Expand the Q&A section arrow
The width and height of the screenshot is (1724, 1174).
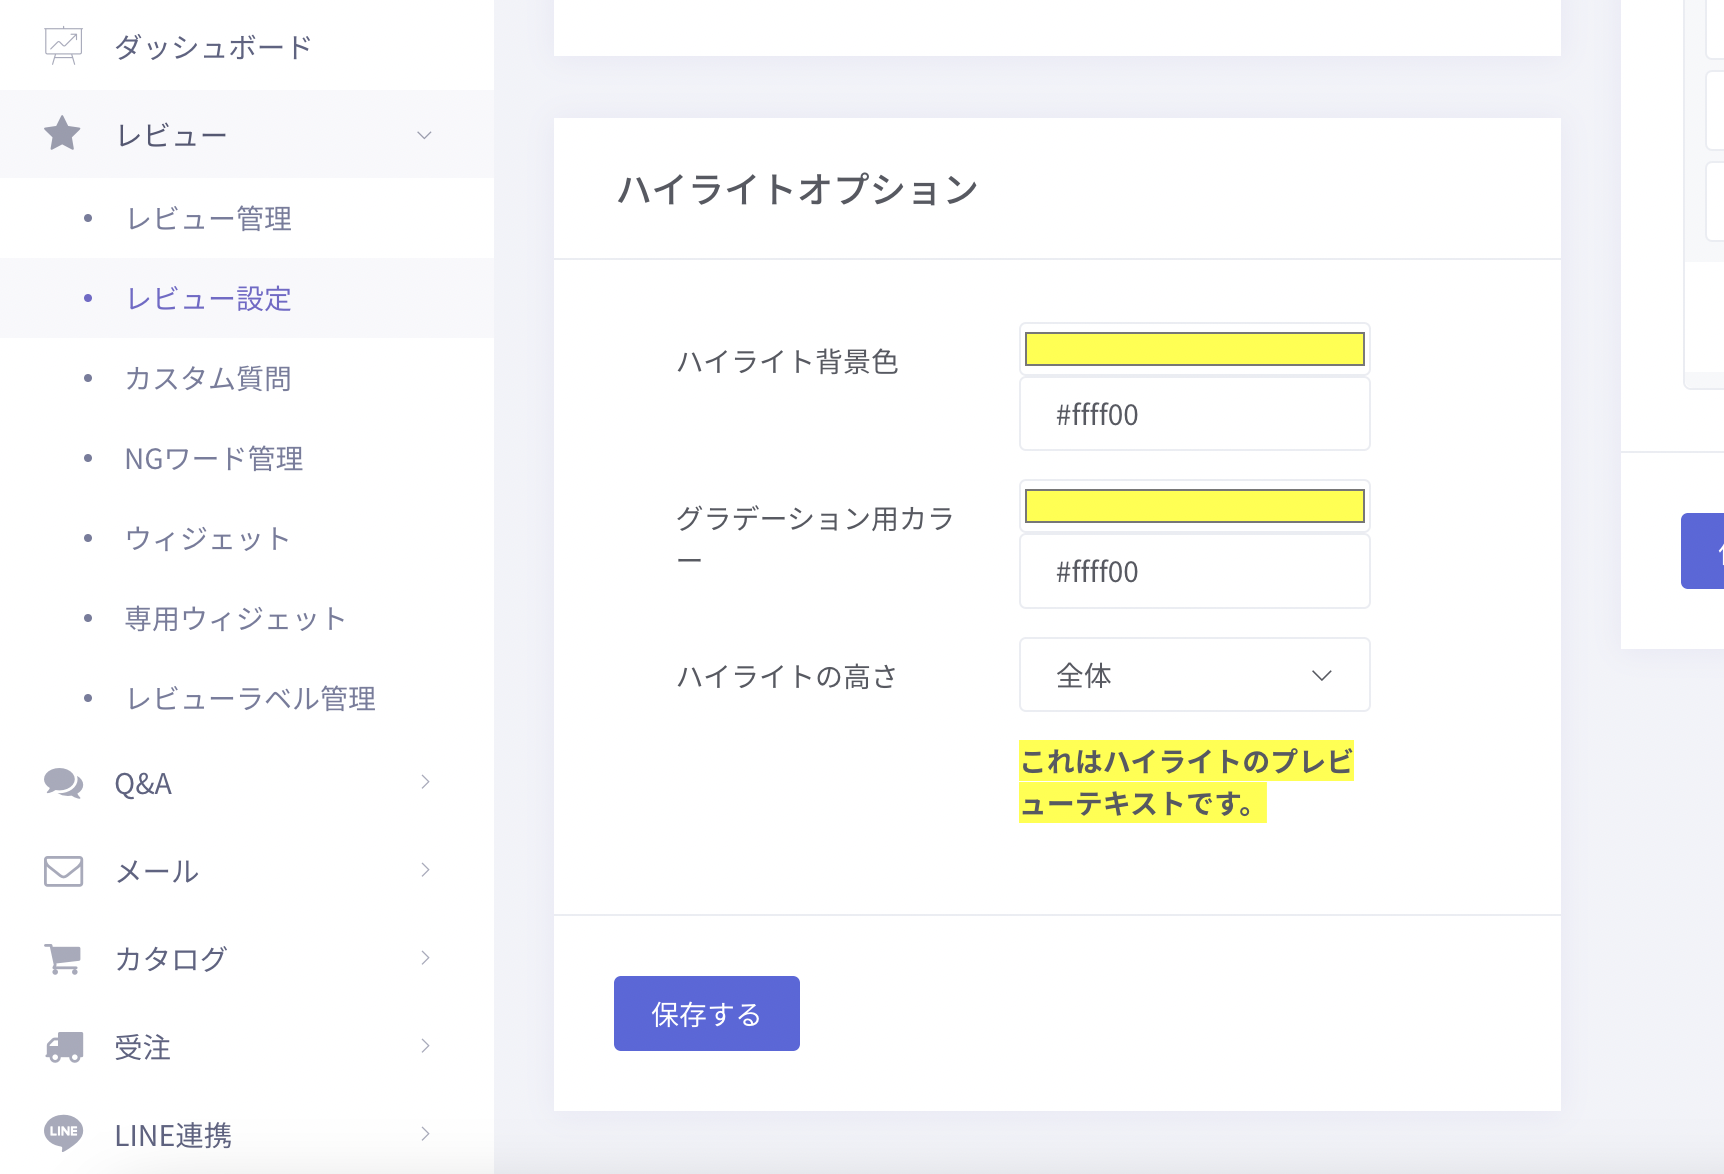coord(425,782)
